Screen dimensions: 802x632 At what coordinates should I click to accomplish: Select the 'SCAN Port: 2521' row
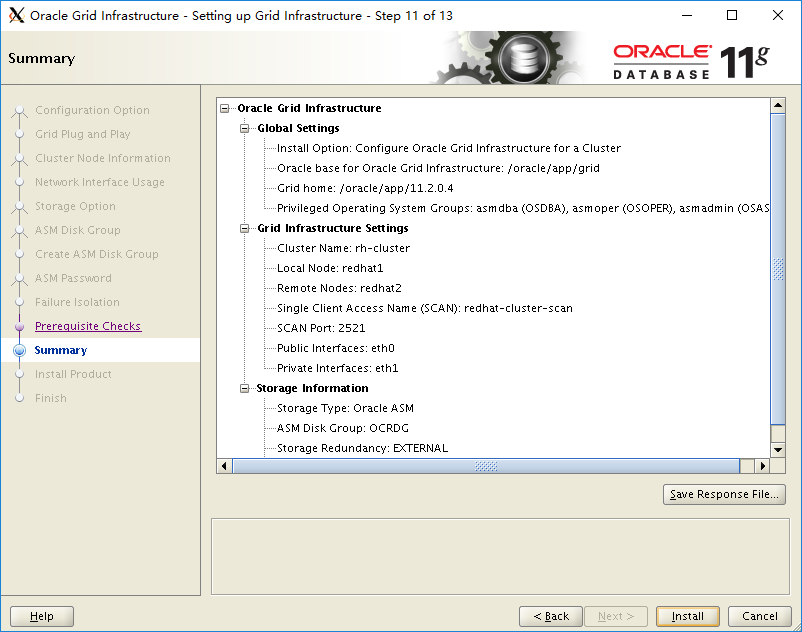click(x=321, y=328)
